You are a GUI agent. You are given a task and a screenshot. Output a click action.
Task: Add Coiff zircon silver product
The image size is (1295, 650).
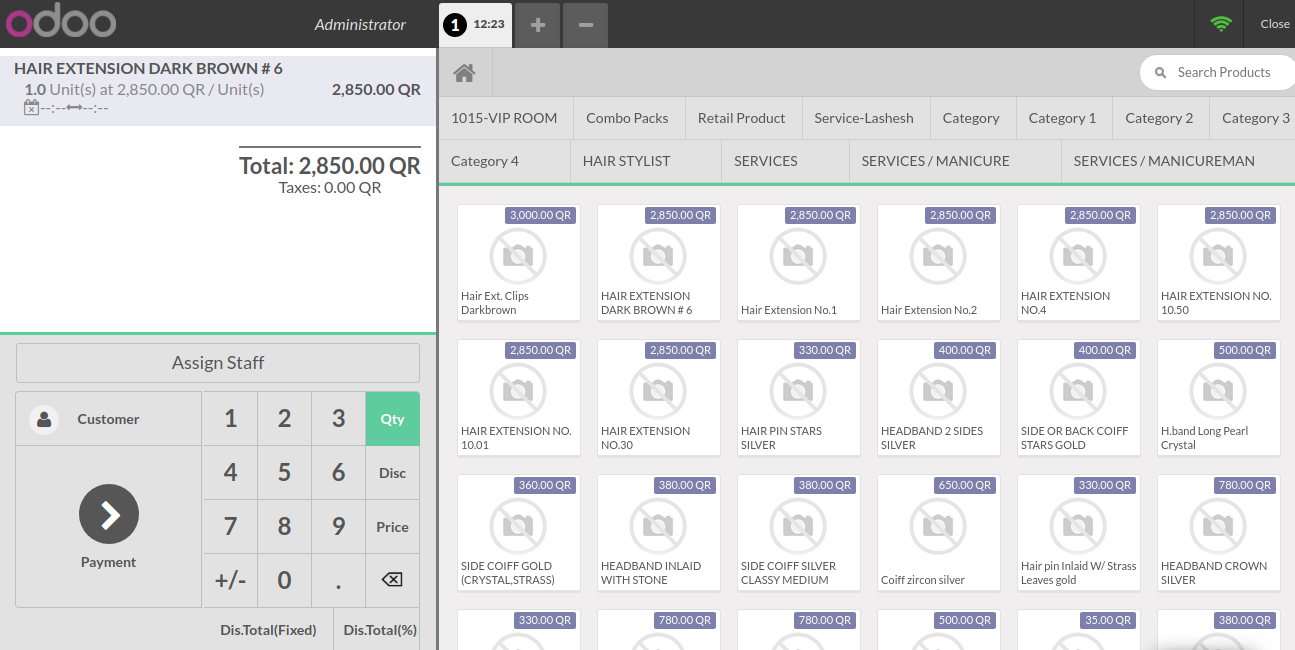click(x=939, y=533)
